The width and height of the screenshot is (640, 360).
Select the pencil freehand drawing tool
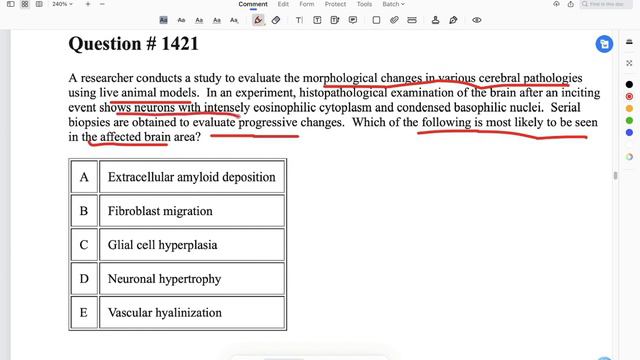click(x=258, y=20)
